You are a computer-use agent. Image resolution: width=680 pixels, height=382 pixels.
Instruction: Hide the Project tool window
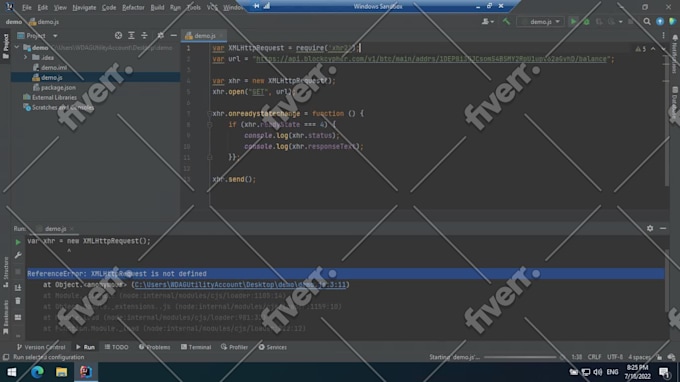coord(173,36)
